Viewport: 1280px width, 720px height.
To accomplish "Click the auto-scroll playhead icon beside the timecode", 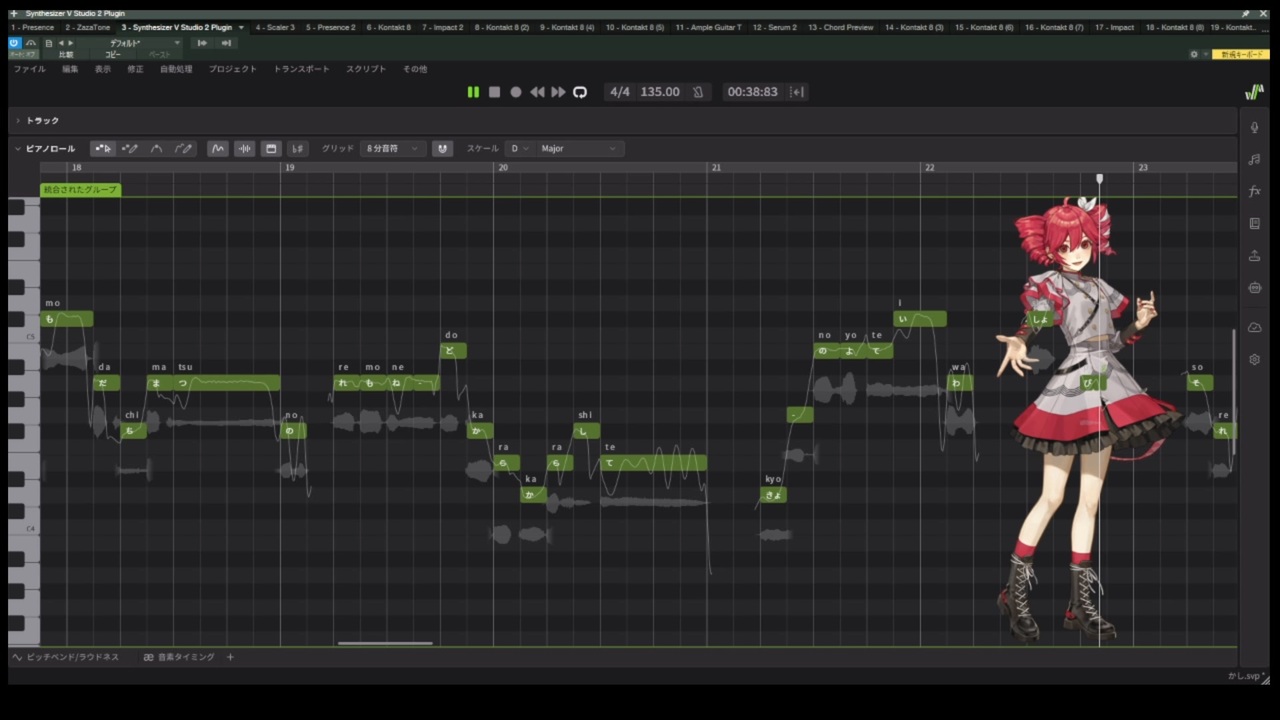I will pos(797,92).
